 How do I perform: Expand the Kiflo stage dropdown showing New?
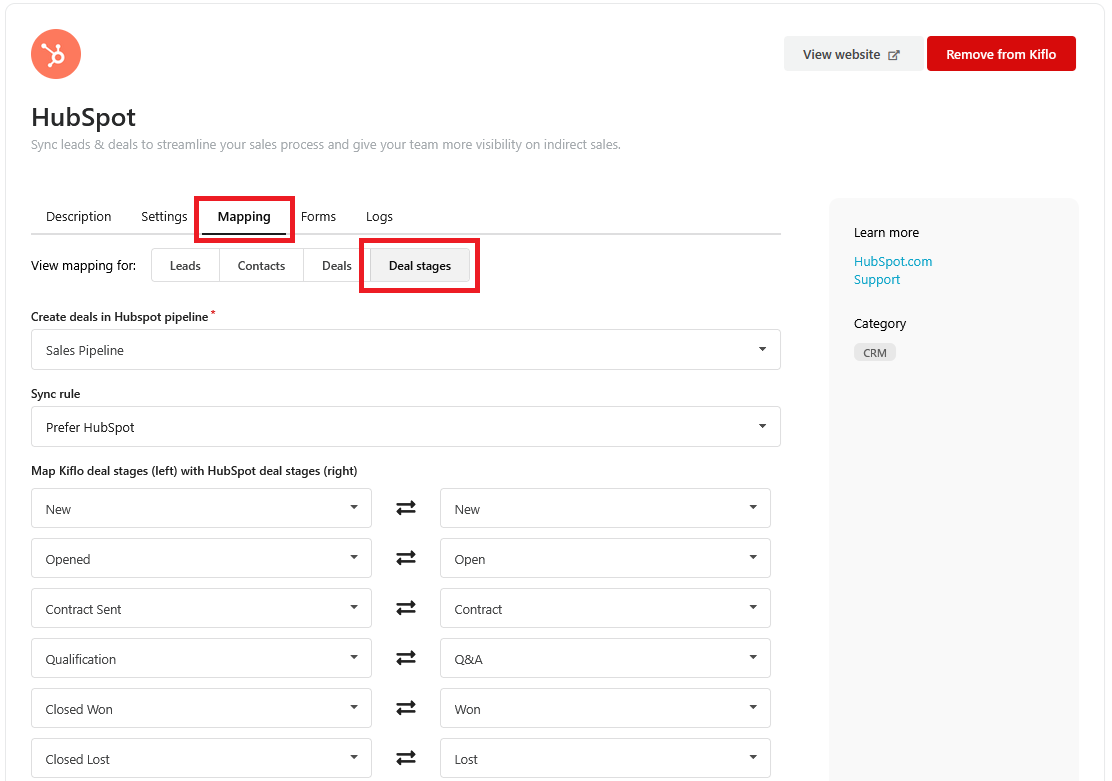point(201,508)
